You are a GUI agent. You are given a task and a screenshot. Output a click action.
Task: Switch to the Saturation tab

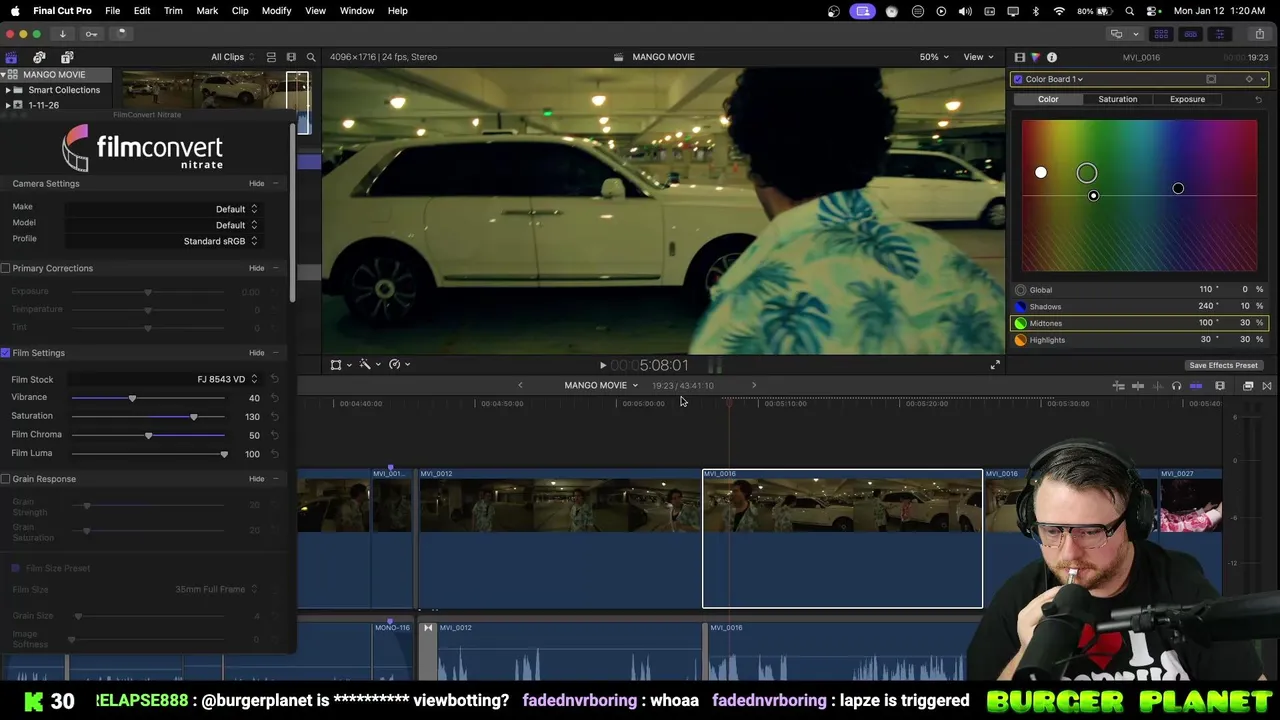(x=1117, y=99)
